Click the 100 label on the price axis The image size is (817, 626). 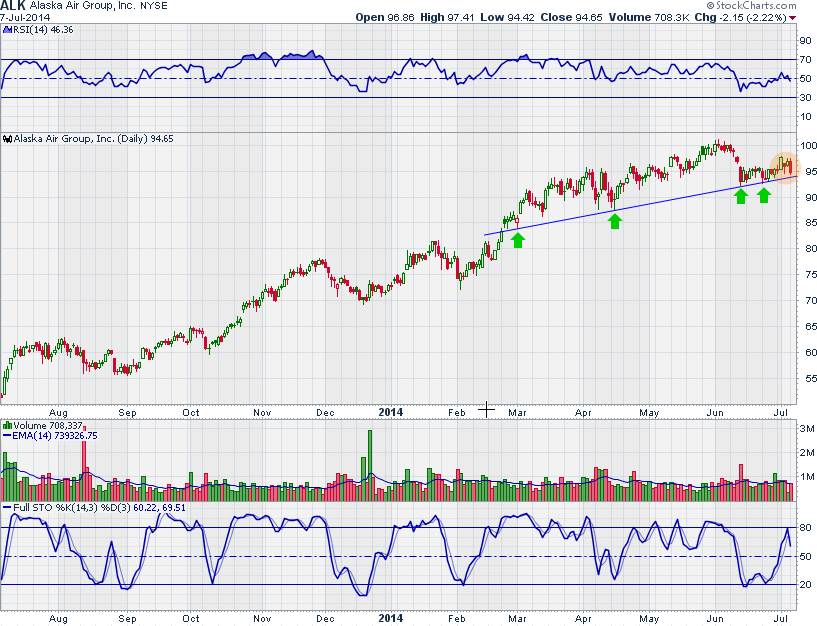[x=808, y=145]
